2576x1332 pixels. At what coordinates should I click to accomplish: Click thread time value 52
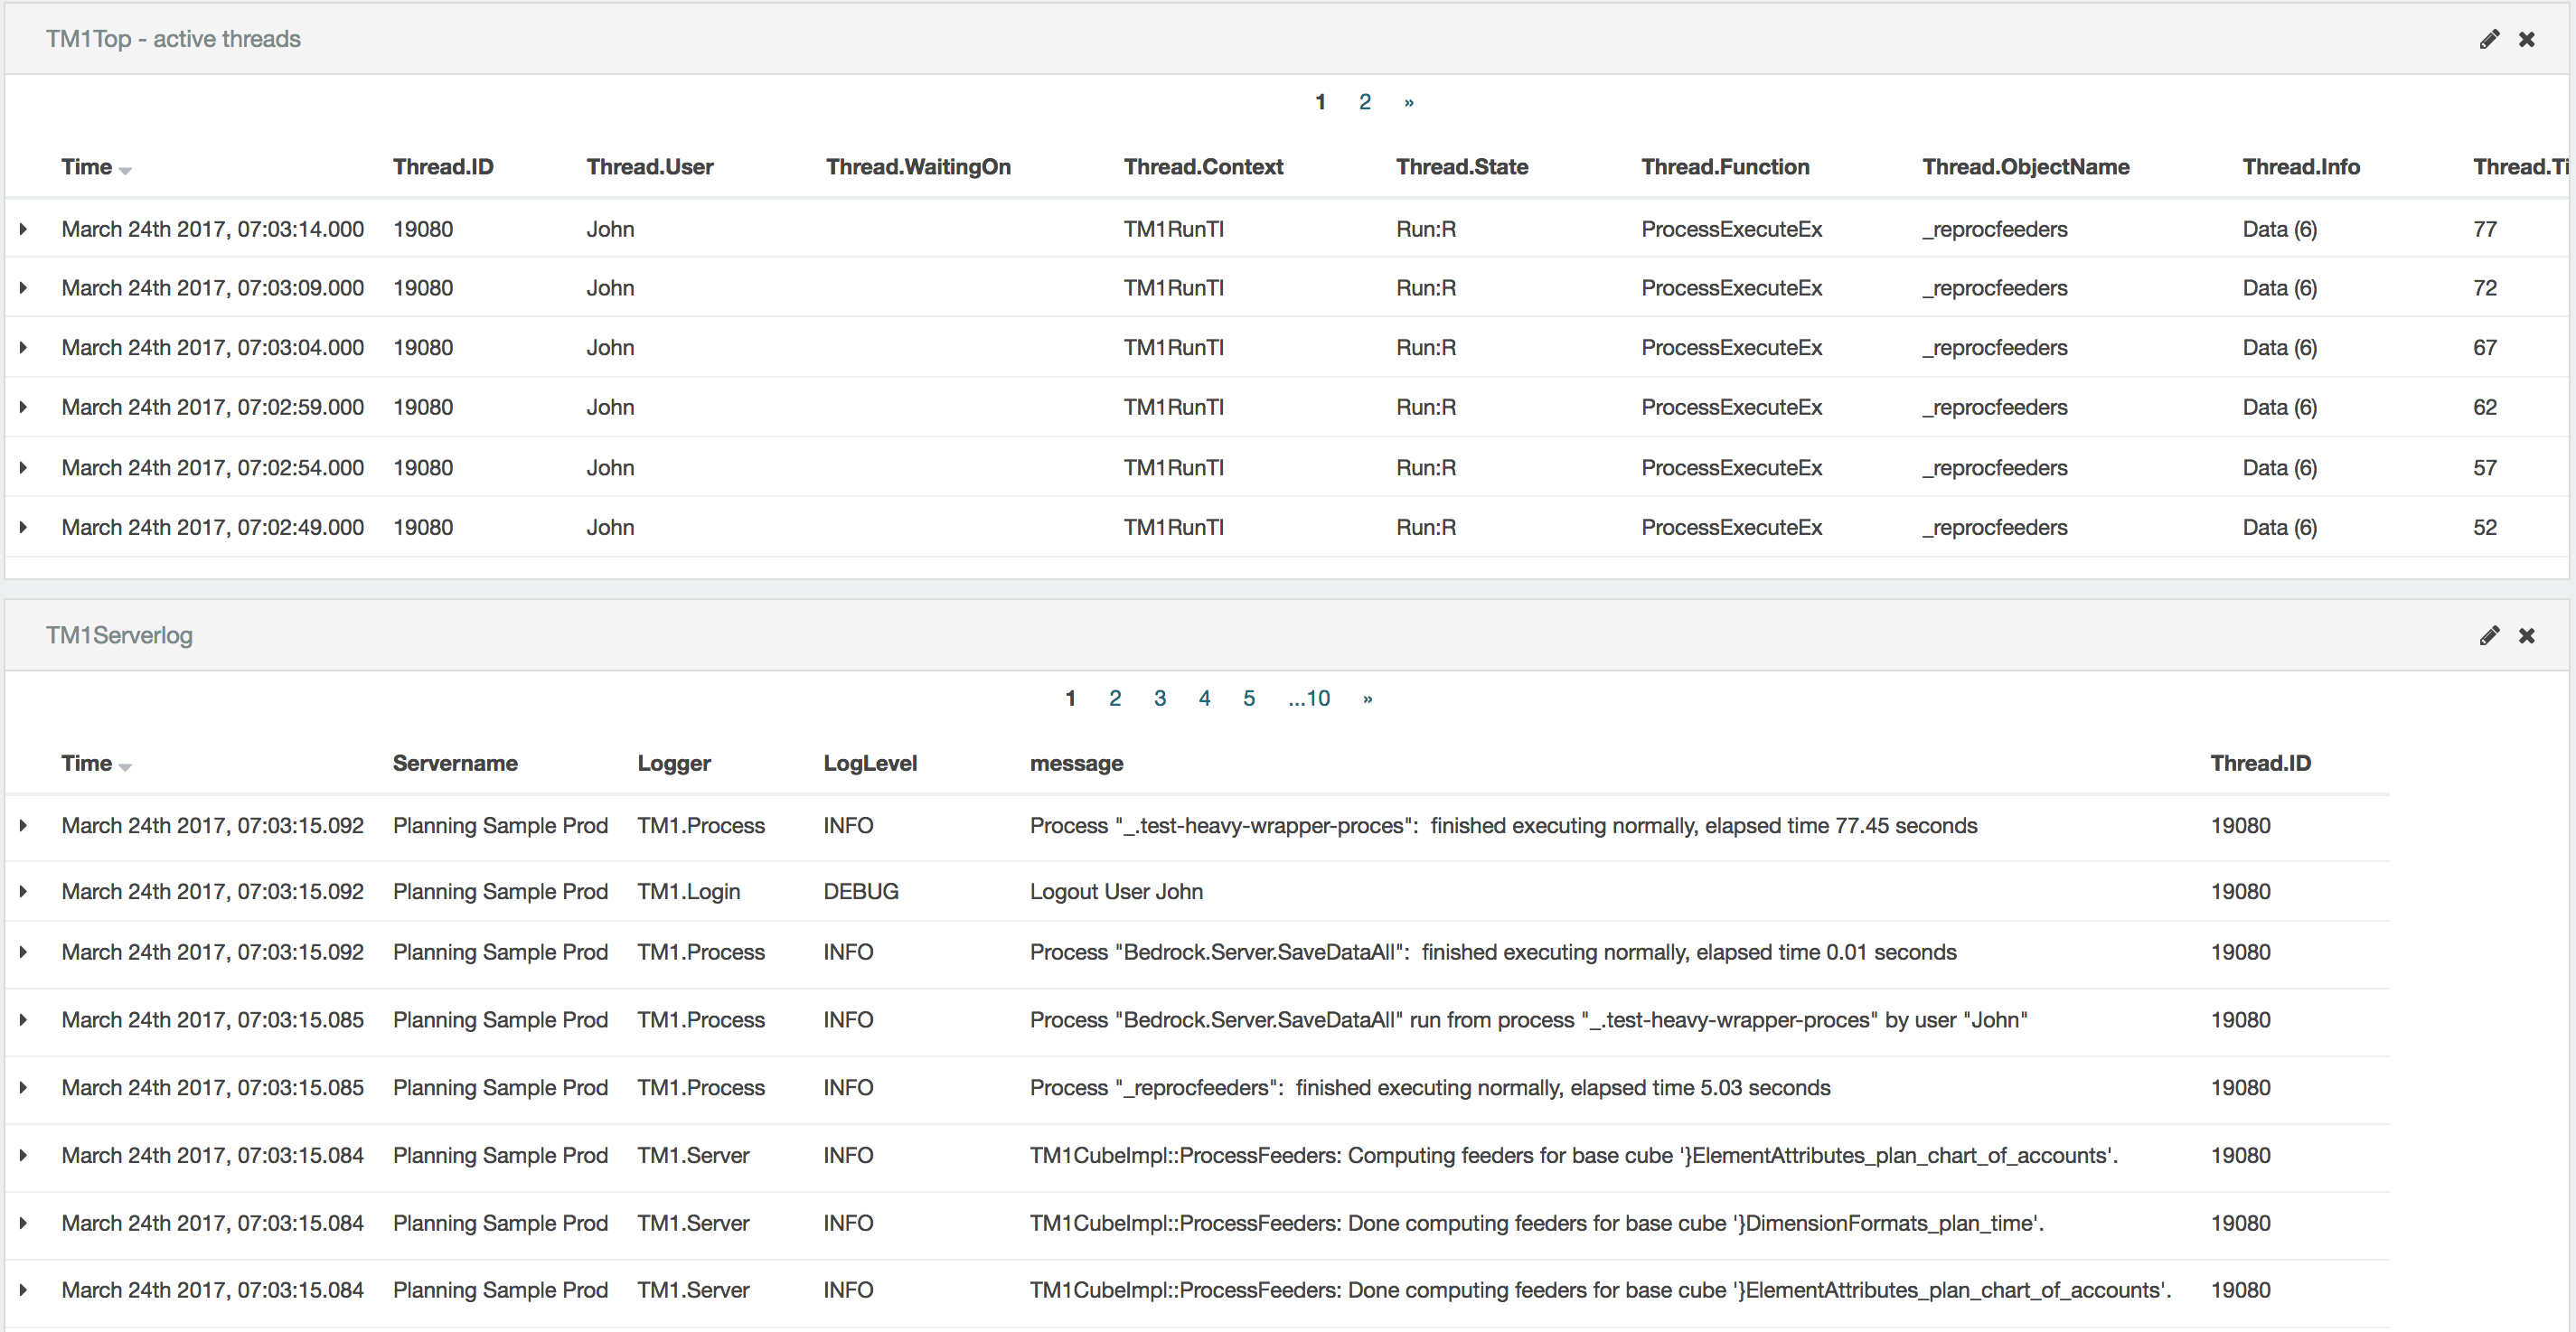[x=2485, y=527]
